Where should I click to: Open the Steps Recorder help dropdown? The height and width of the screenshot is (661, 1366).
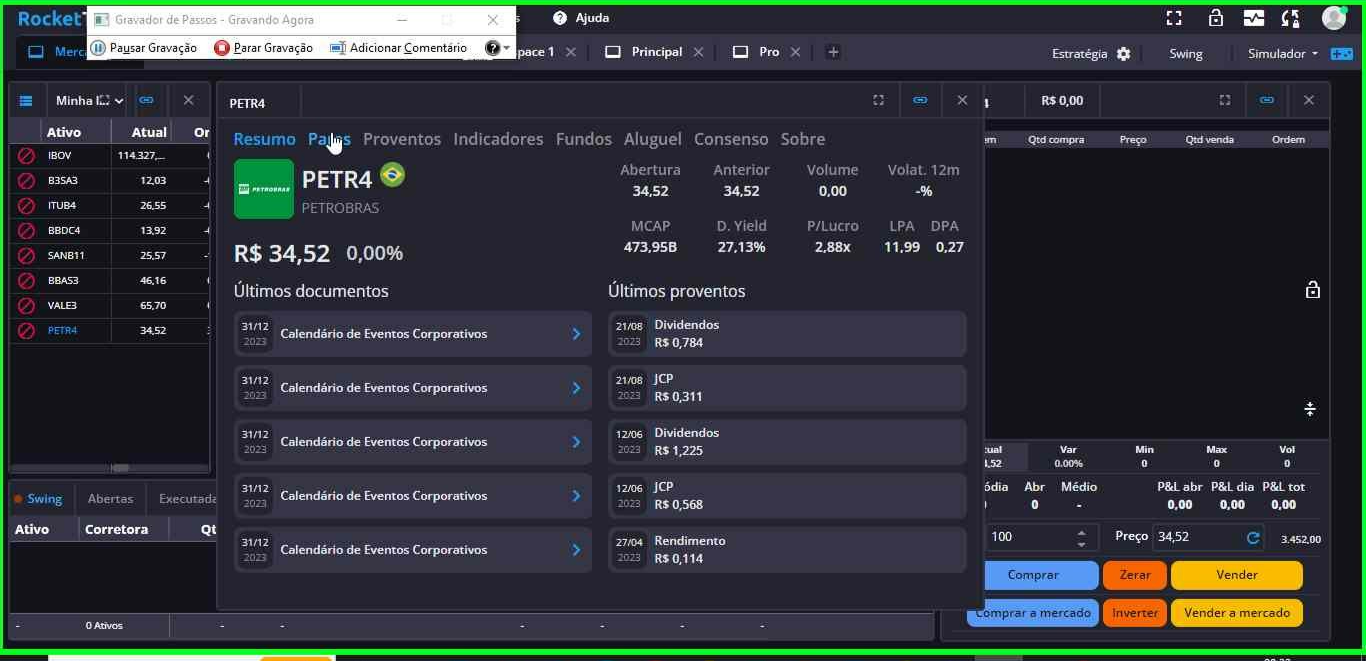pyautogui.click(x=498, y=48)
